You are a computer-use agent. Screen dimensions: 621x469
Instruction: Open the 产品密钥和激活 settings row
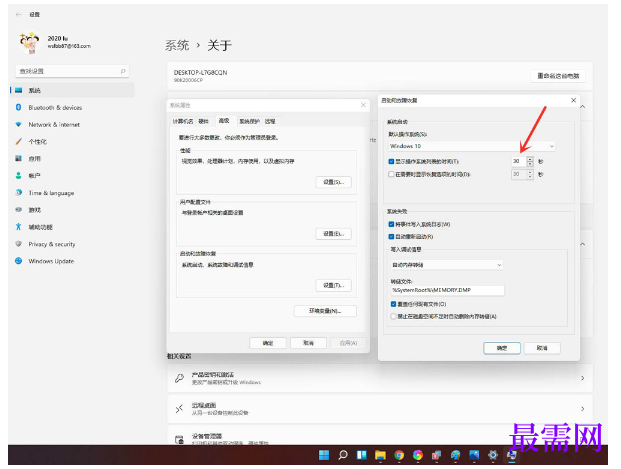[380, 378]
